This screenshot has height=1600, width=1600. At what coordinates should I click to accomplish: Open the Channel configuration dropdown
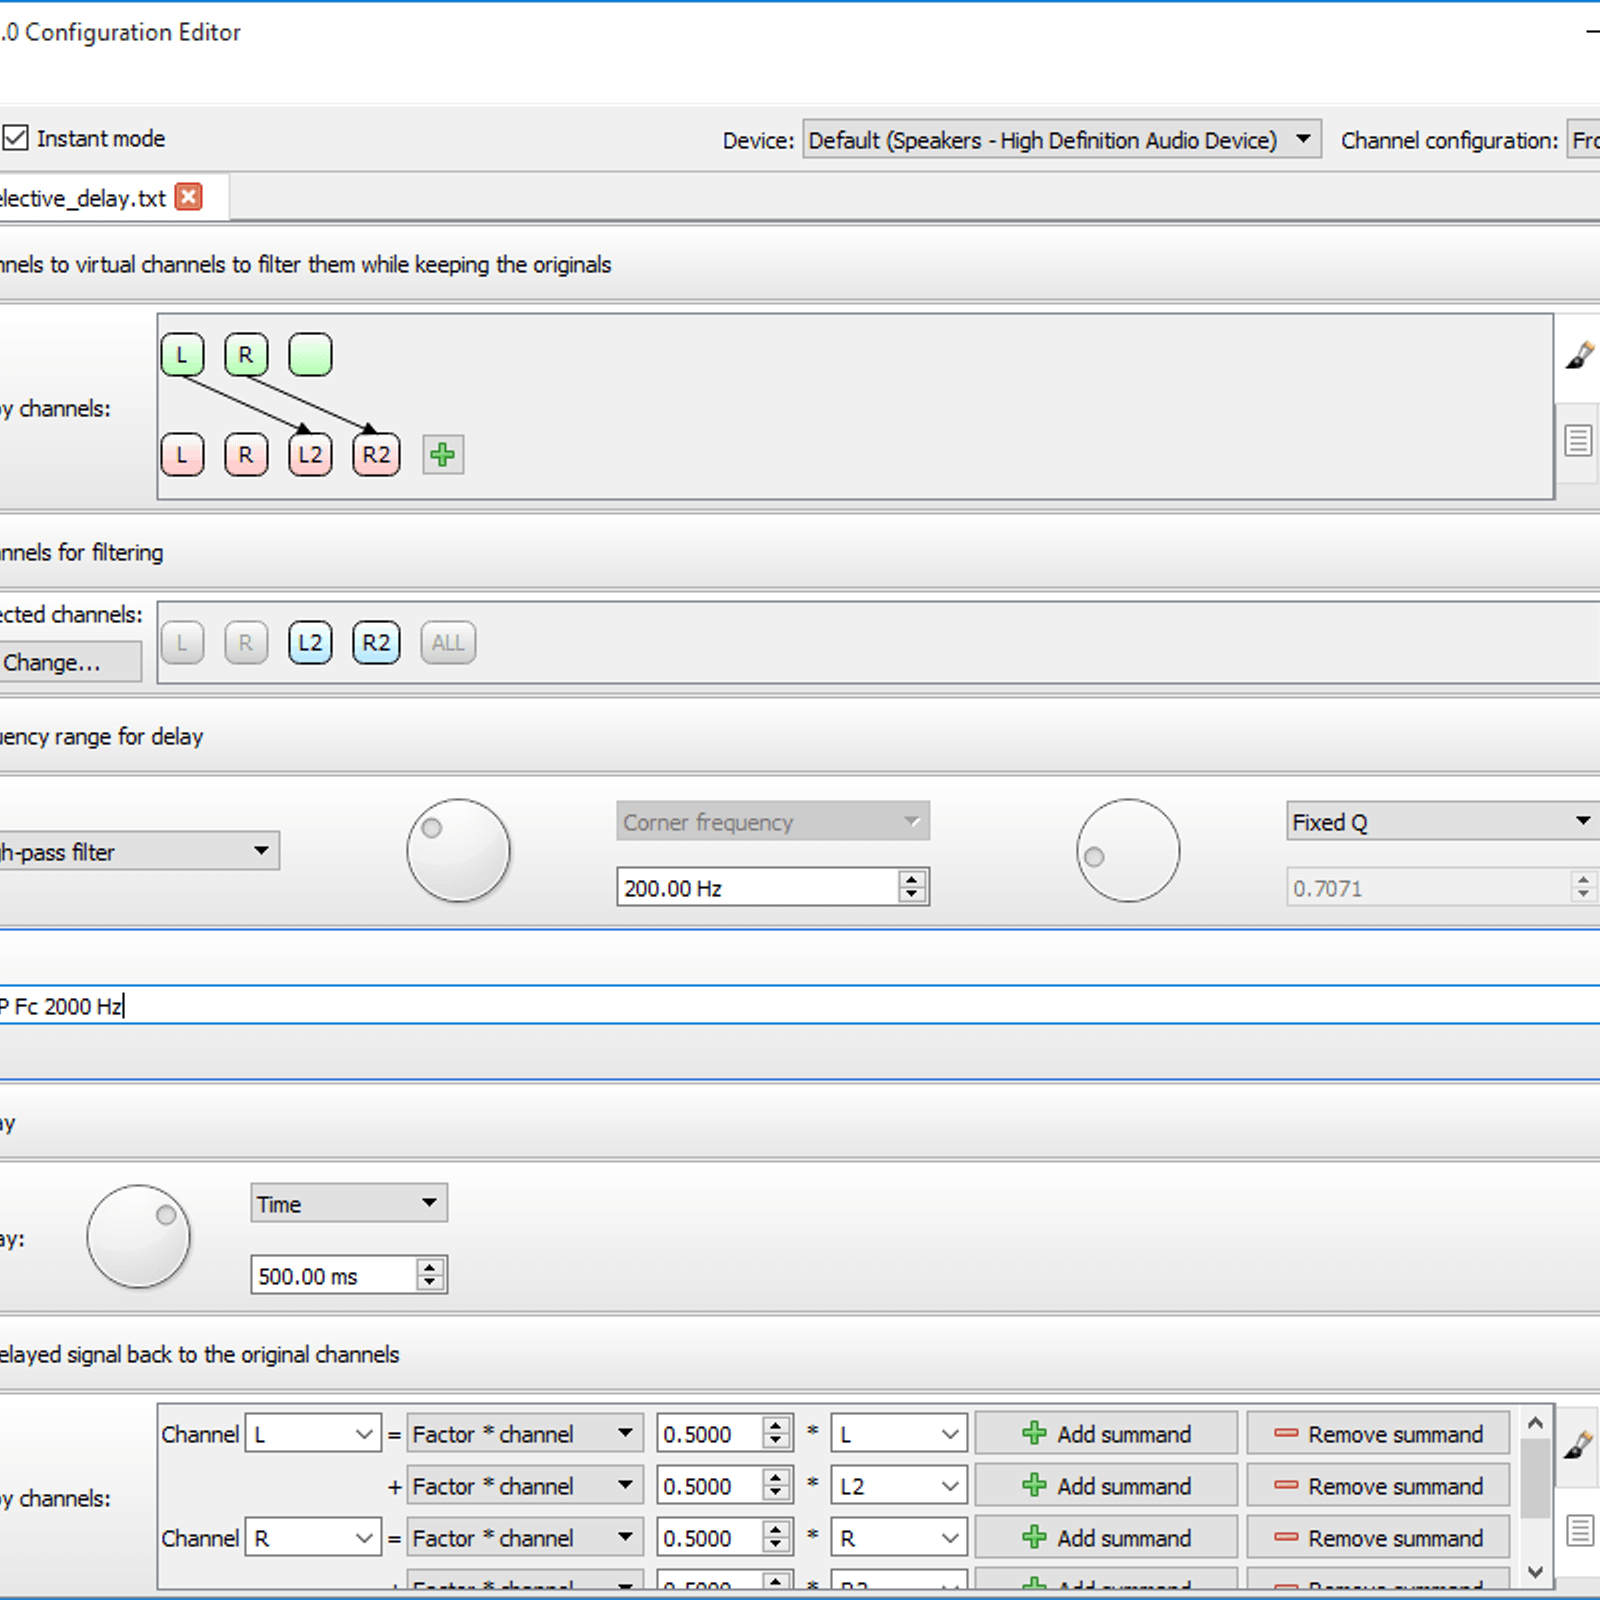(1584, 140)
